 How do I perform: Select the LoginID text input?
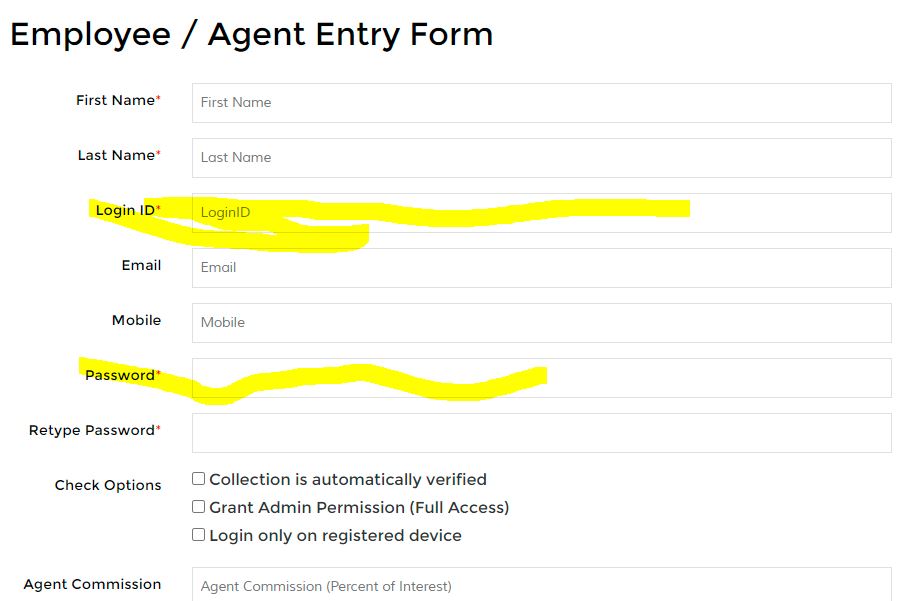pyautogui.click(x=541, y=213)
